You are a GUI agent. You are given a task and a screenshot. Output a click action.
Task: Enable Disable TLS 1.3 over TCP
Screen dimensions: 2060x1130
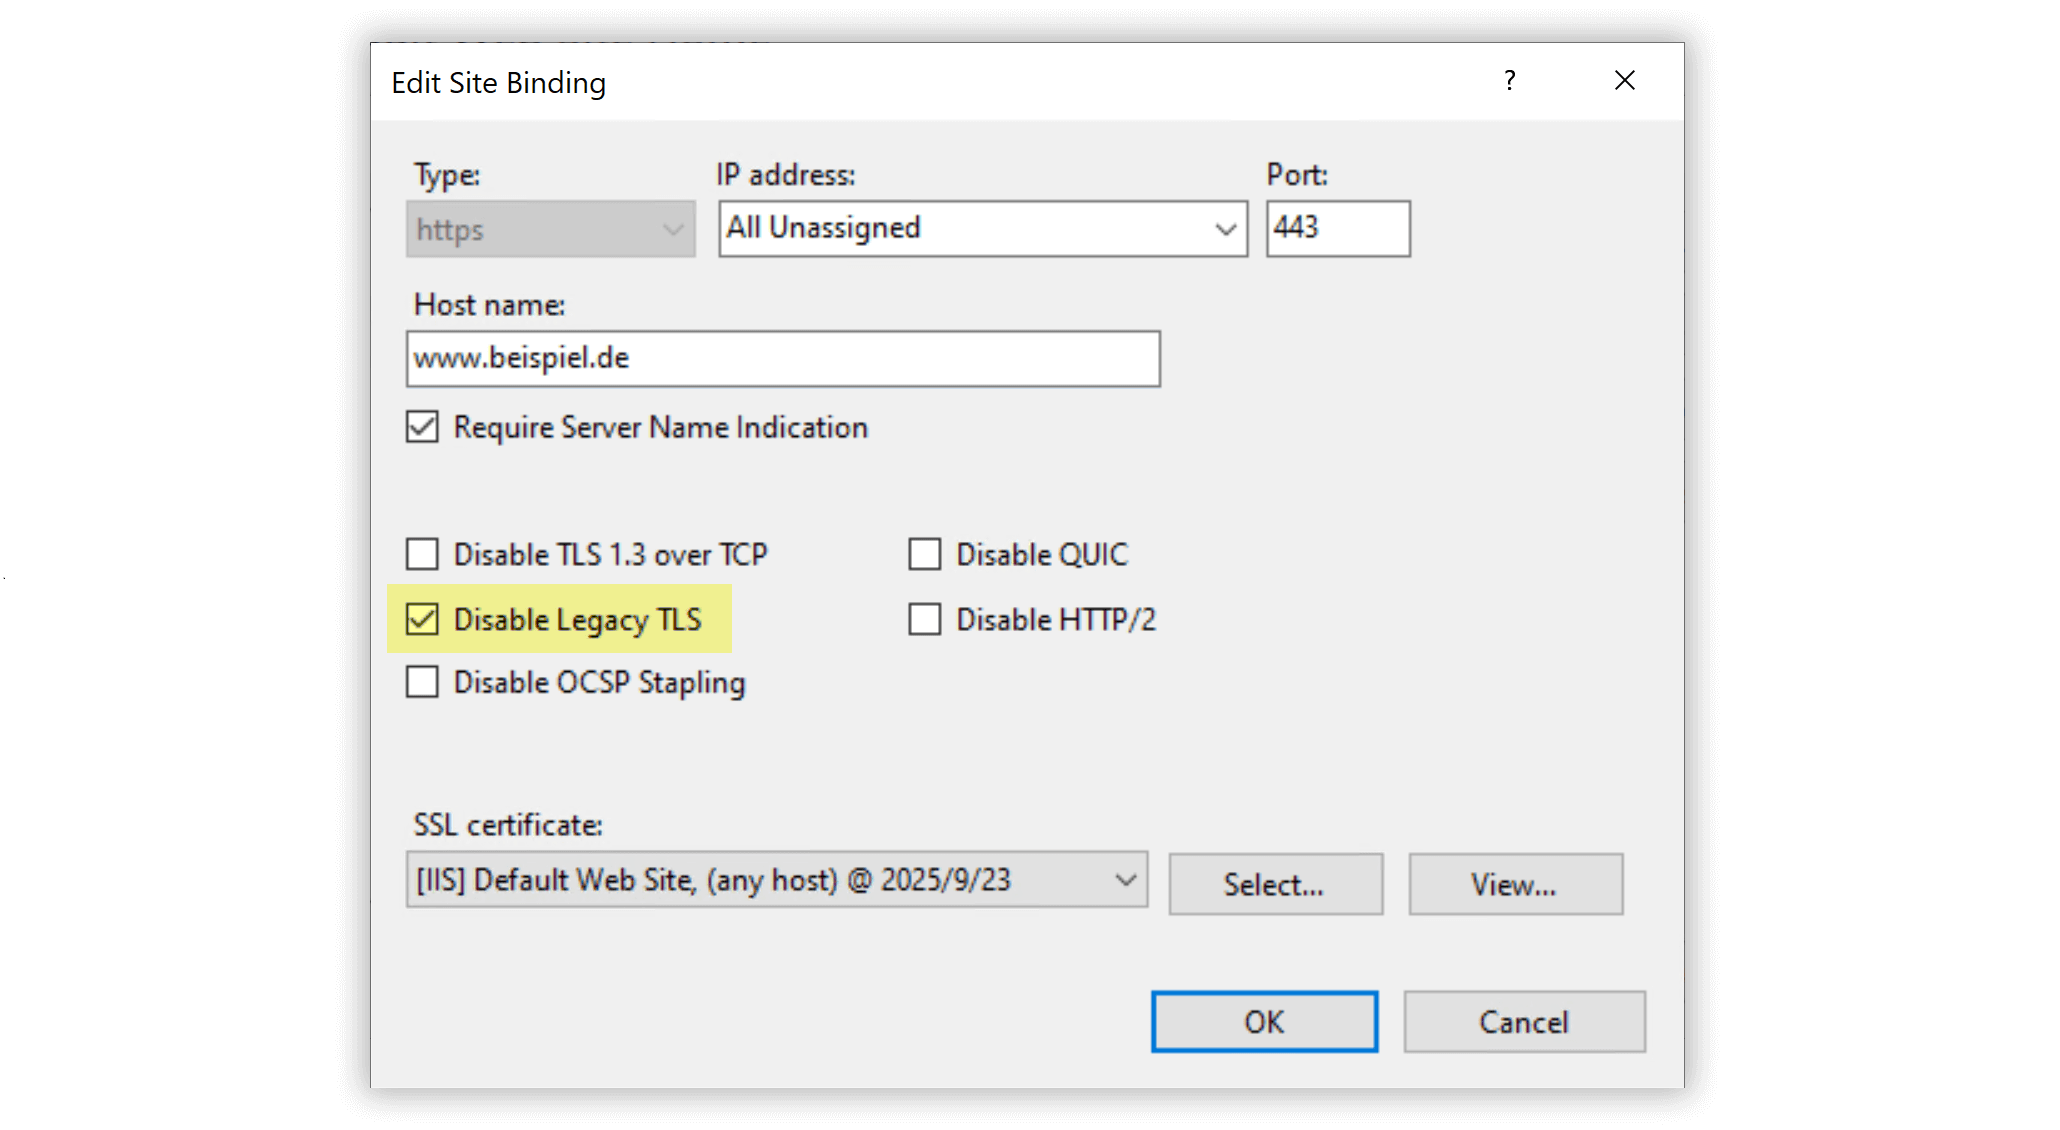pyautogui.click(x=422, y=554)
